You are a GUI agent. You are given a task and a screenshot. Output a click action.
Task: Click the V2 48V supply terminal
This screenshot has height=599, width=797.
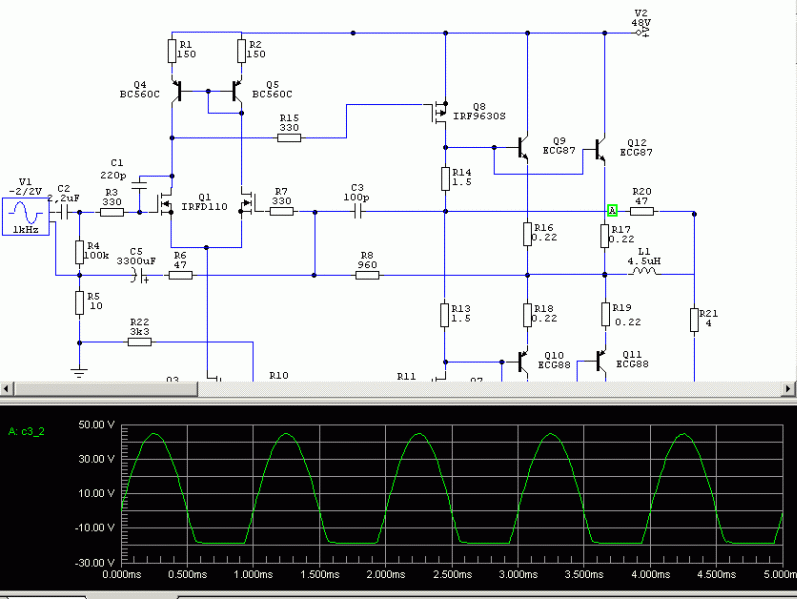pos(642,32)
